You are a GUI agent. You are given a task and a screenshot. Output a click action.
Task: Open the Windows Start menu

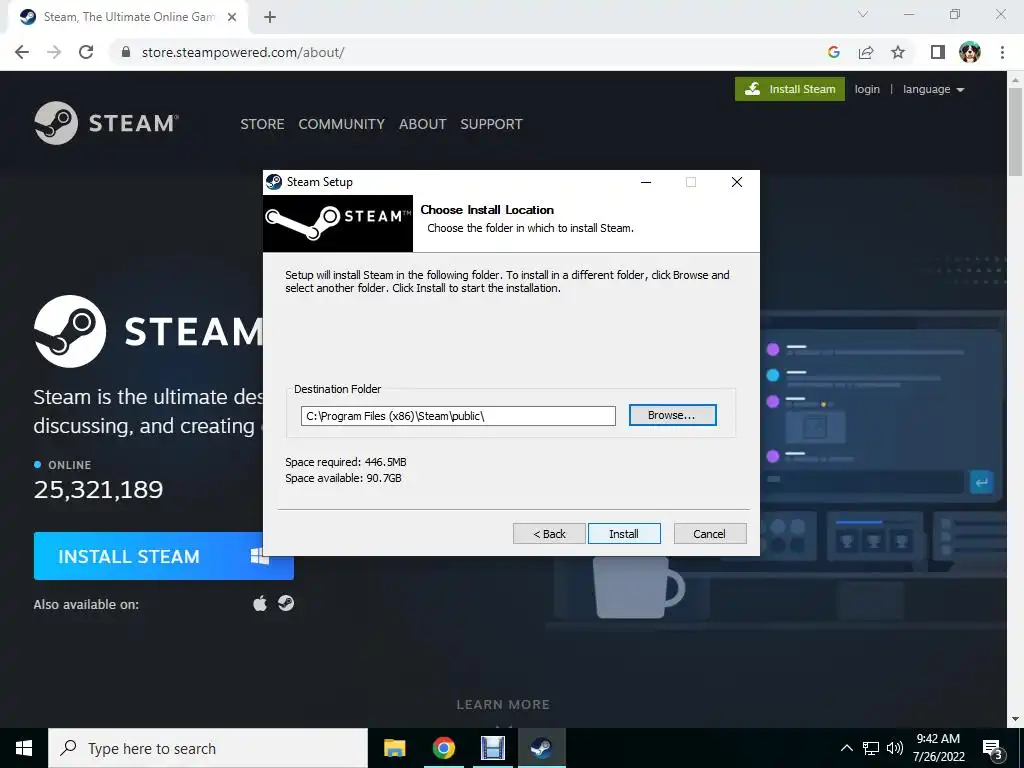(24, 748)
